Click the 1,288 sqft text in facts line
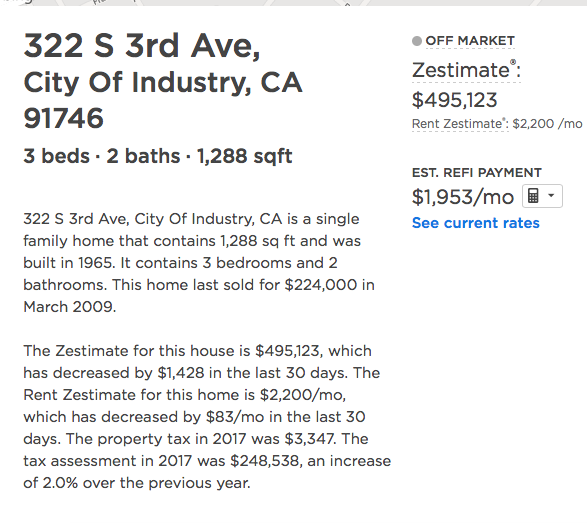Image resolution: width=587 pixels, height=523 pixels. [x=244, y=156]
